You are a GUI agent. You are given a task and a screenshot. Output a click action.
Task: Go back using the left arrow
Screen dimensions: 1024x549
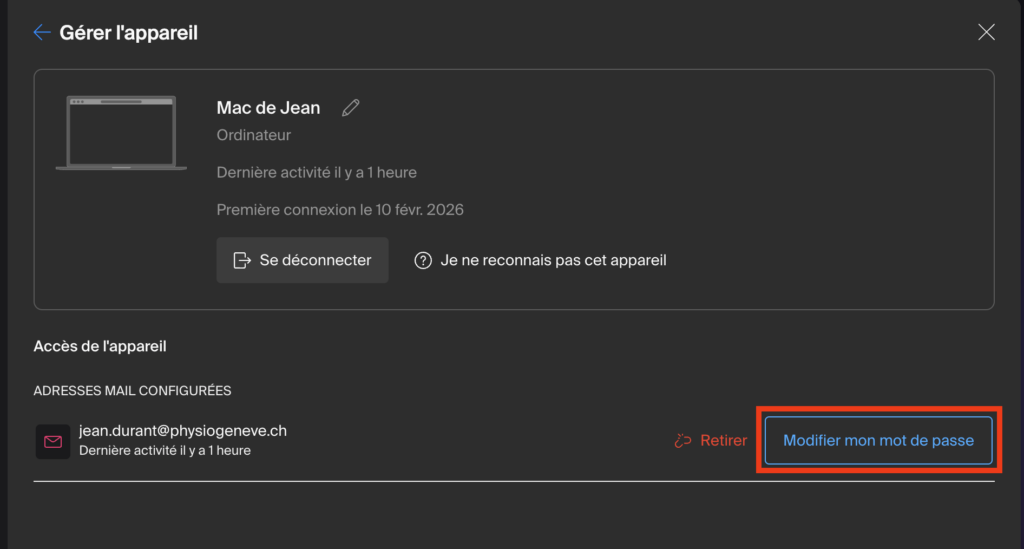pos(41,33)
